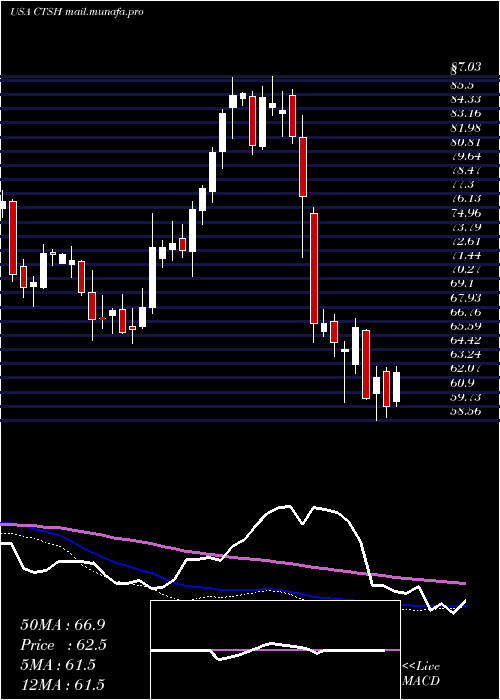Click the 84.33 price axis label
The image size is (500, 700).
[465, 100]
